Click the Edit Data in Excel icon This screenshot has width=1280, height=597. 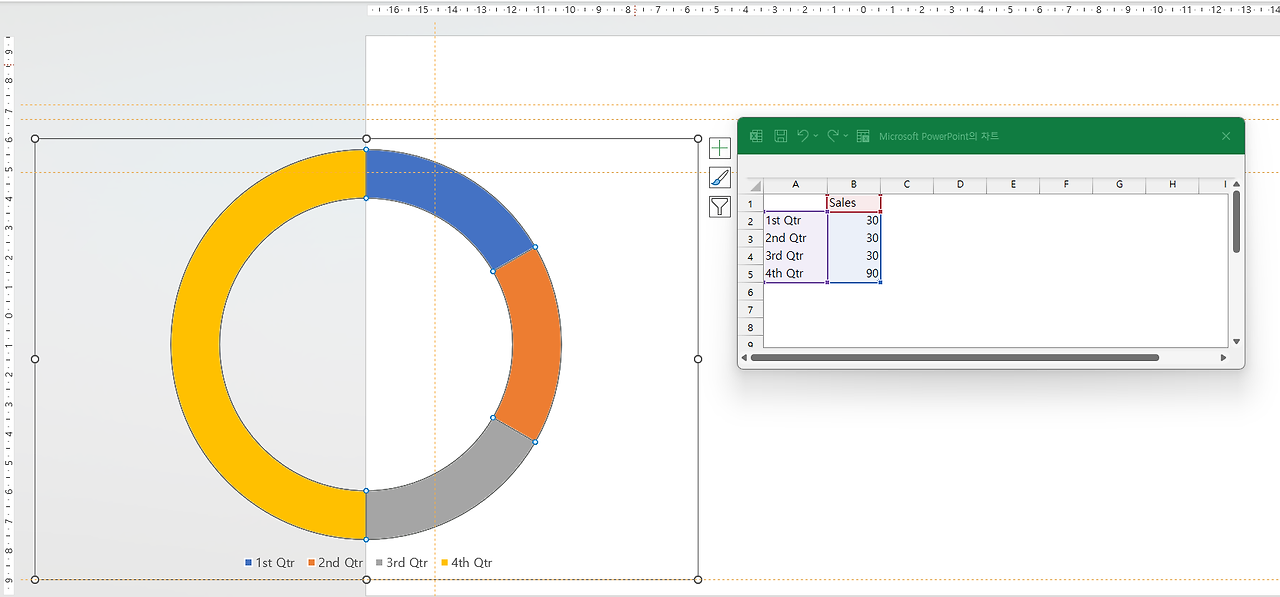(863, 136)
